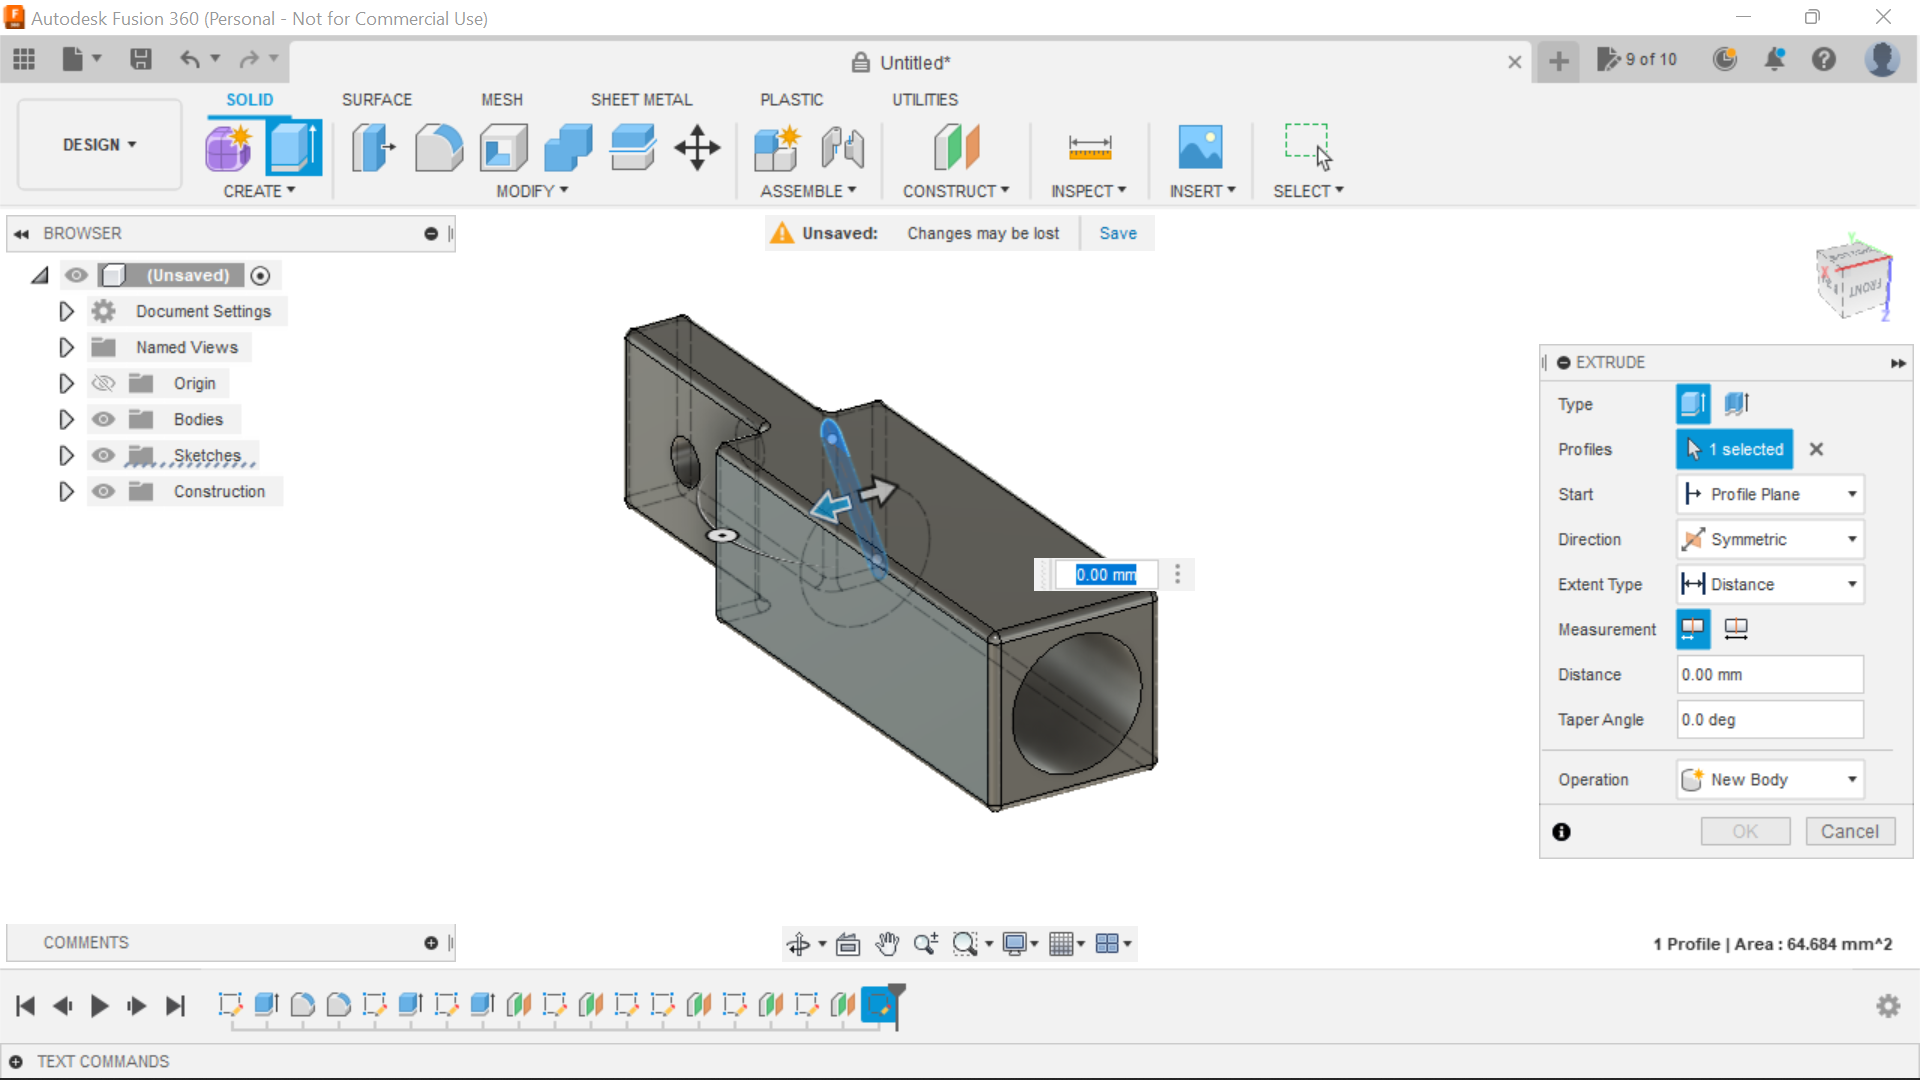Viewport: 1920px width, 1080px height.
Task: Click the Combine tool icon
Action: click(568, 146)
